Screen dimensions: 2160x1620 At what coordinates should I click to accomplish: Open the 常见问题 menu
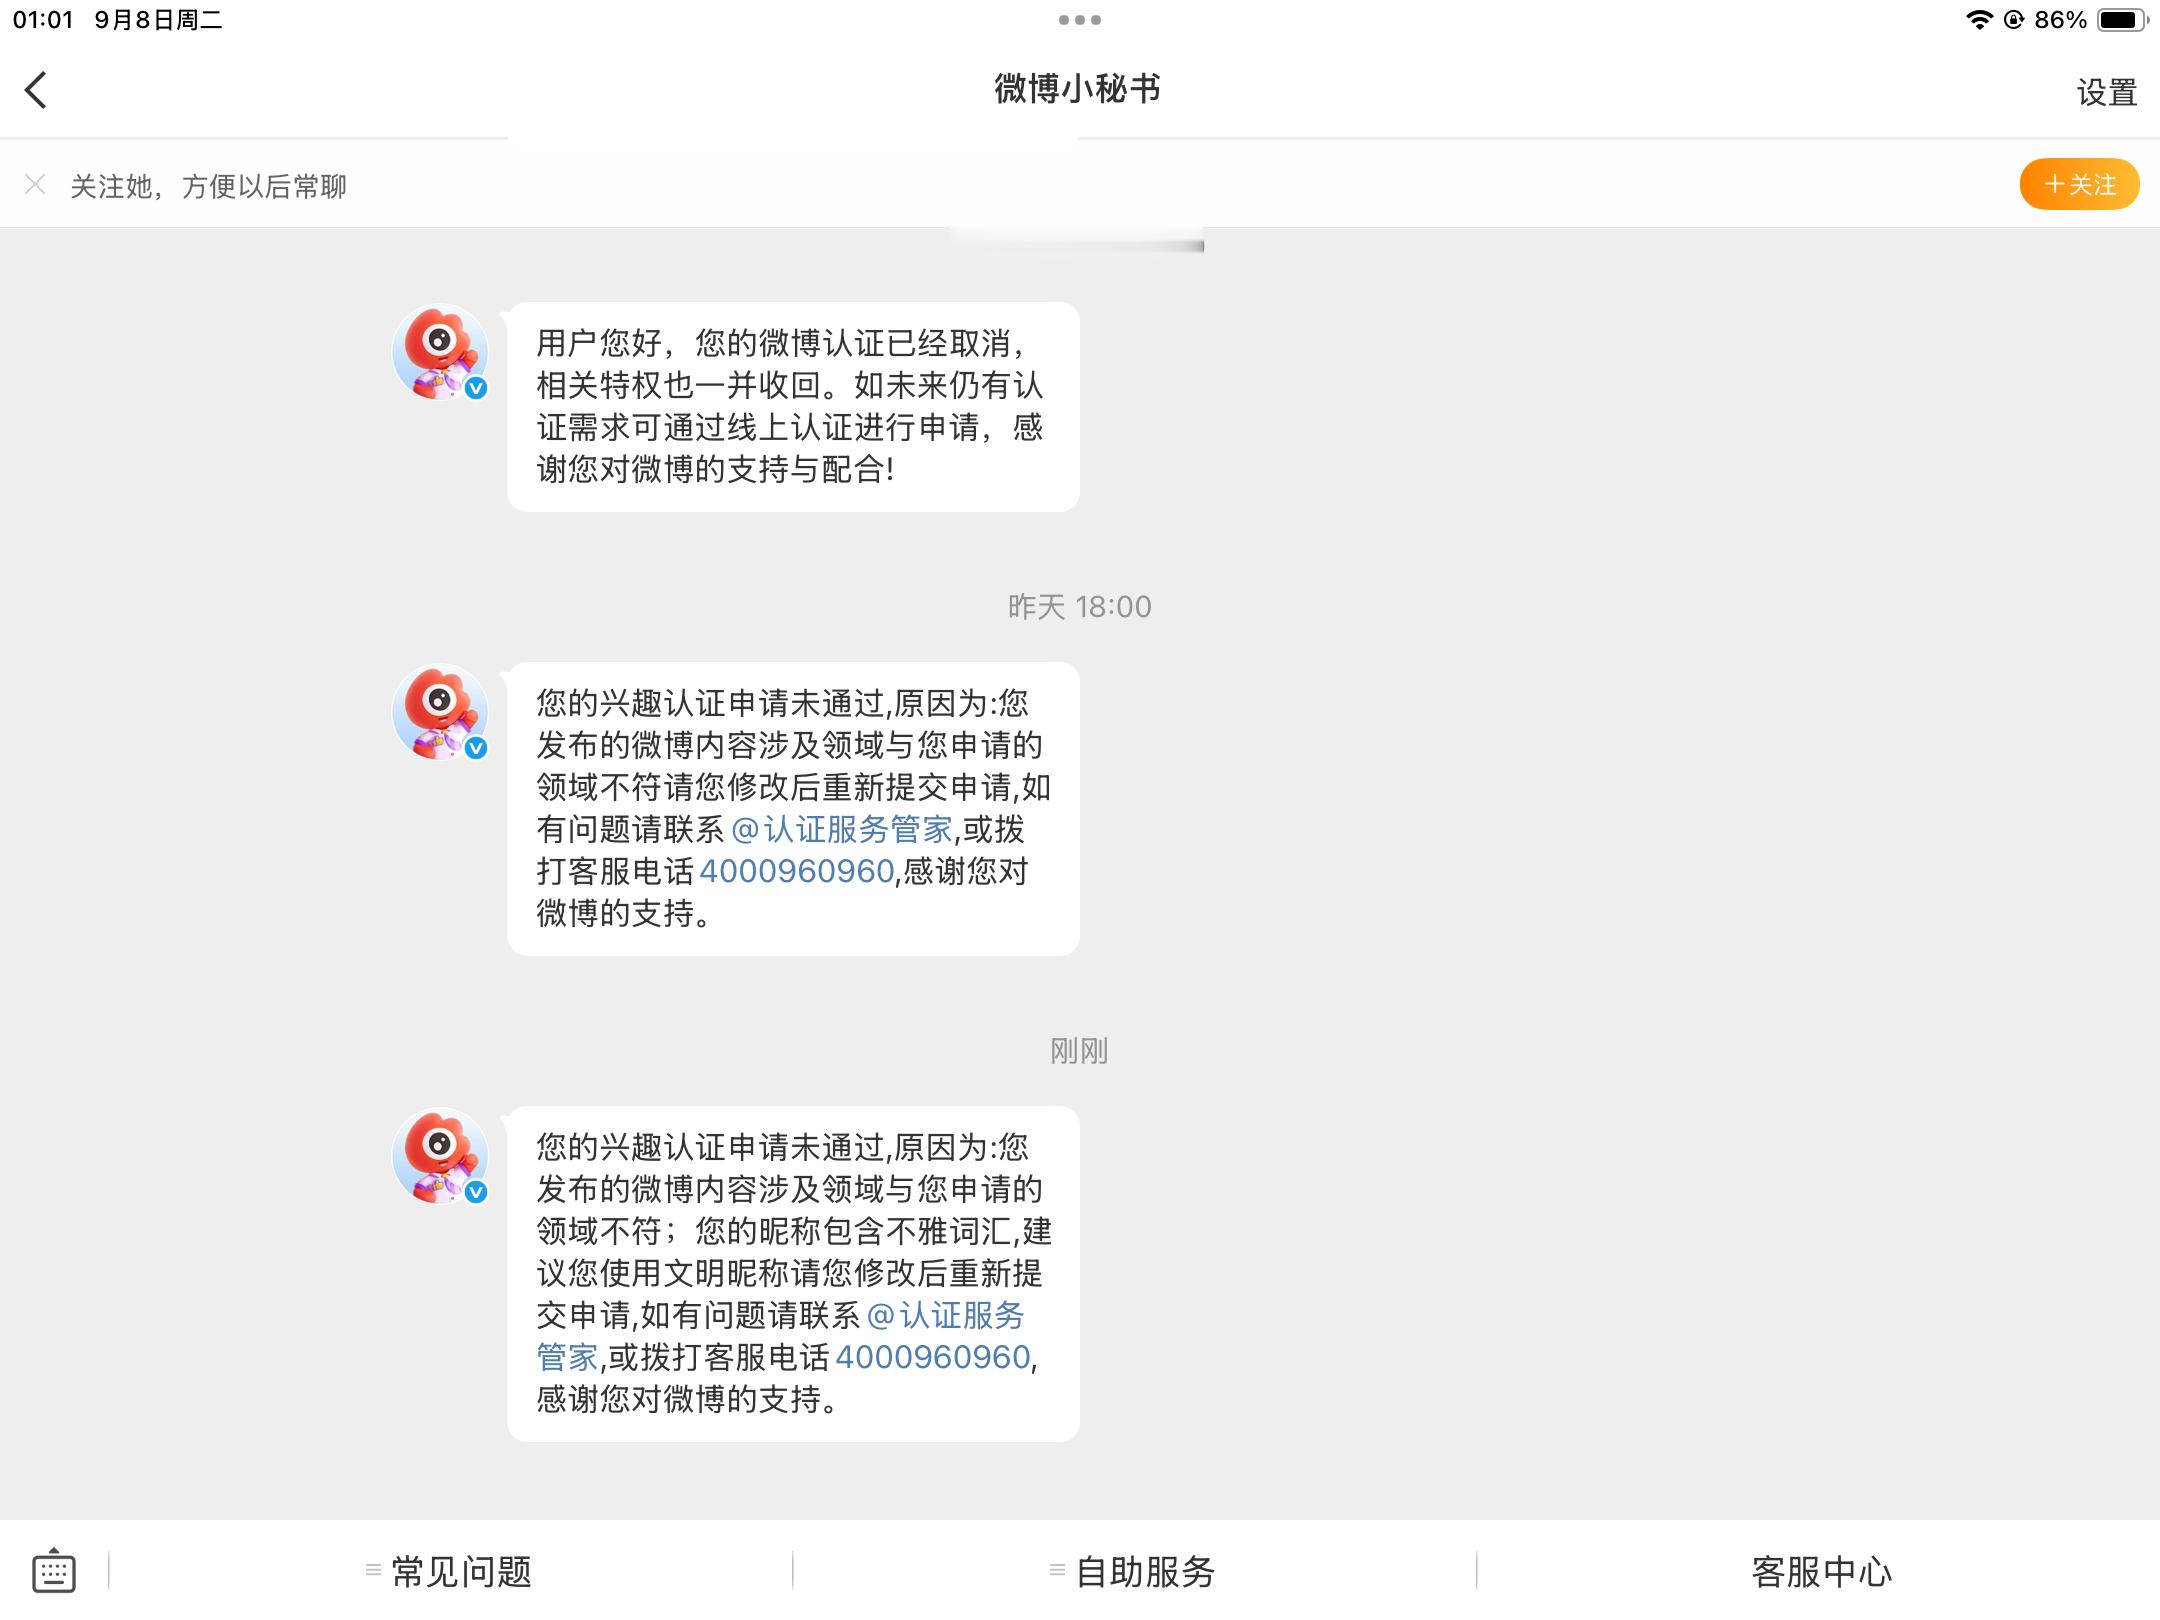pos(450,1571)
